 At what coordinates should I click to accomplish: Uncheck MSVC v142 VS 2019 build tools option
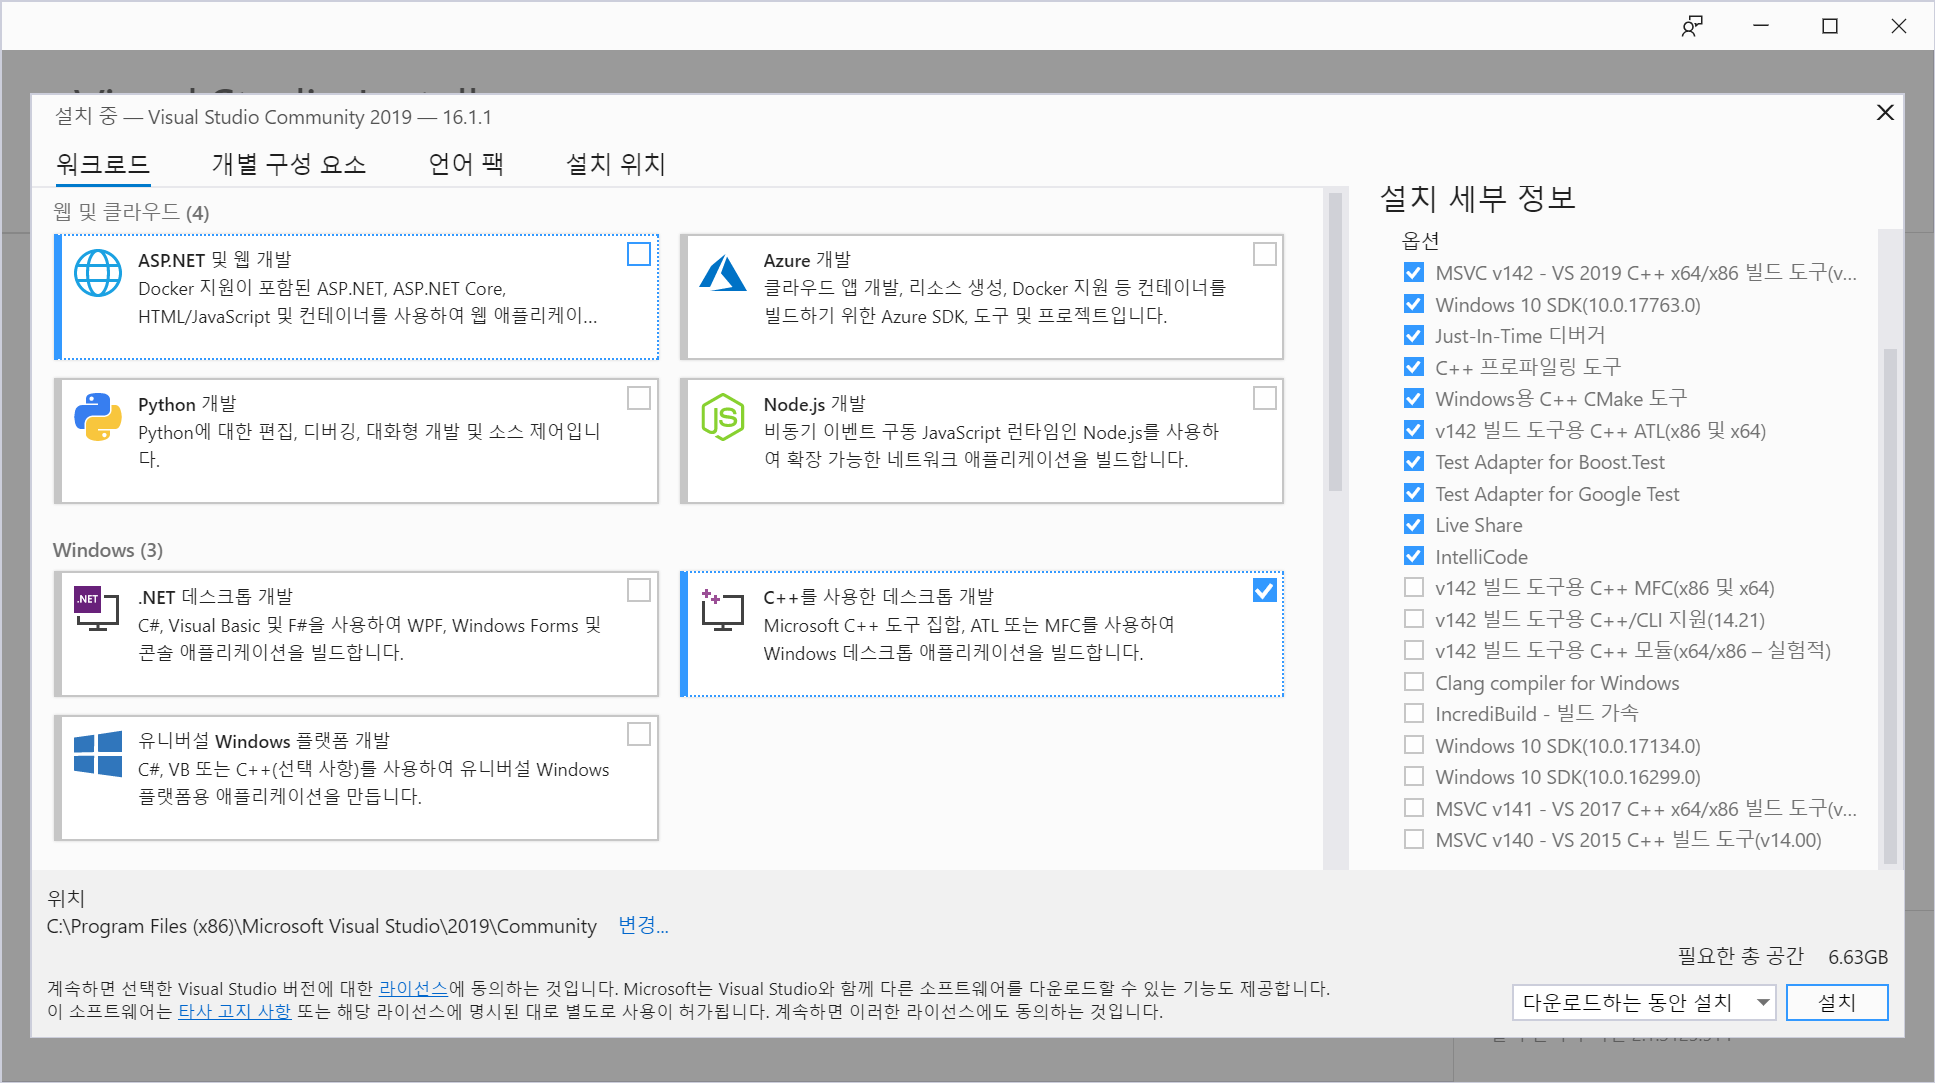(1414, 272)
